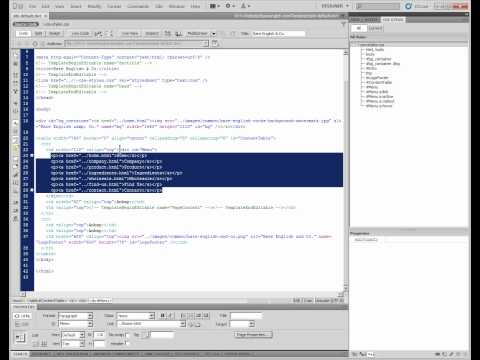Click the Merge Cells icon in Properties
This screenshot has height=360, width=480.
[x=36, y=343]
